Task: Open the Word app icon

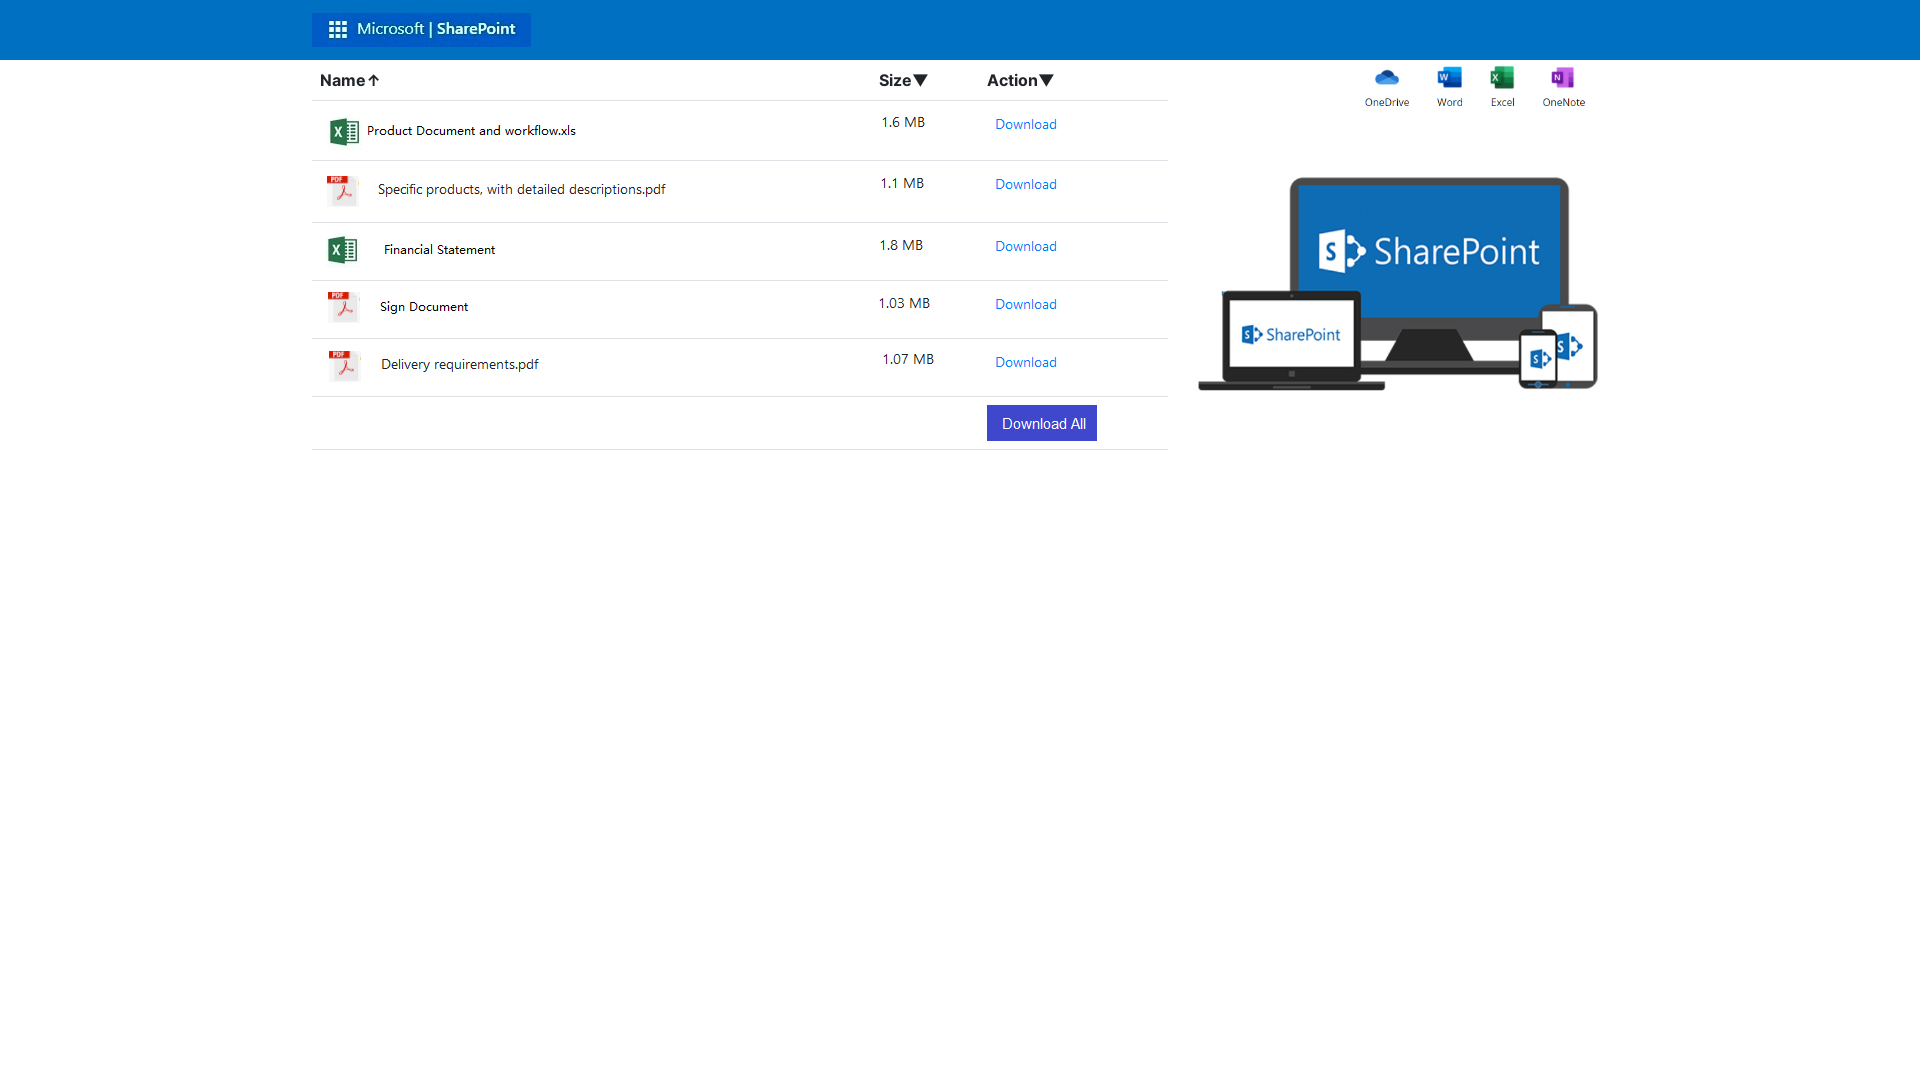Action: click(x=1449, y=77)
